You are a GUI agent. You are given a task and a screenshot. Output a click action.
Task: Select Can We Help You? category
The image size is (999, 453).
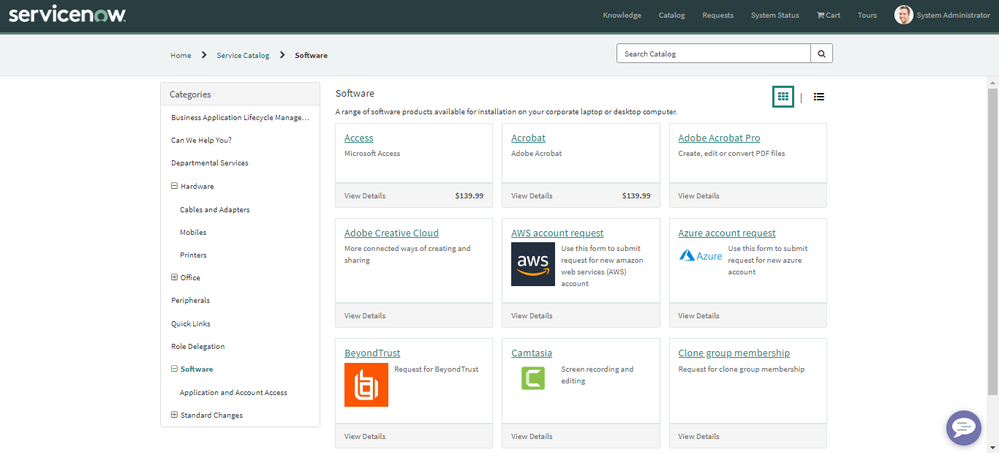click(201, 140)
